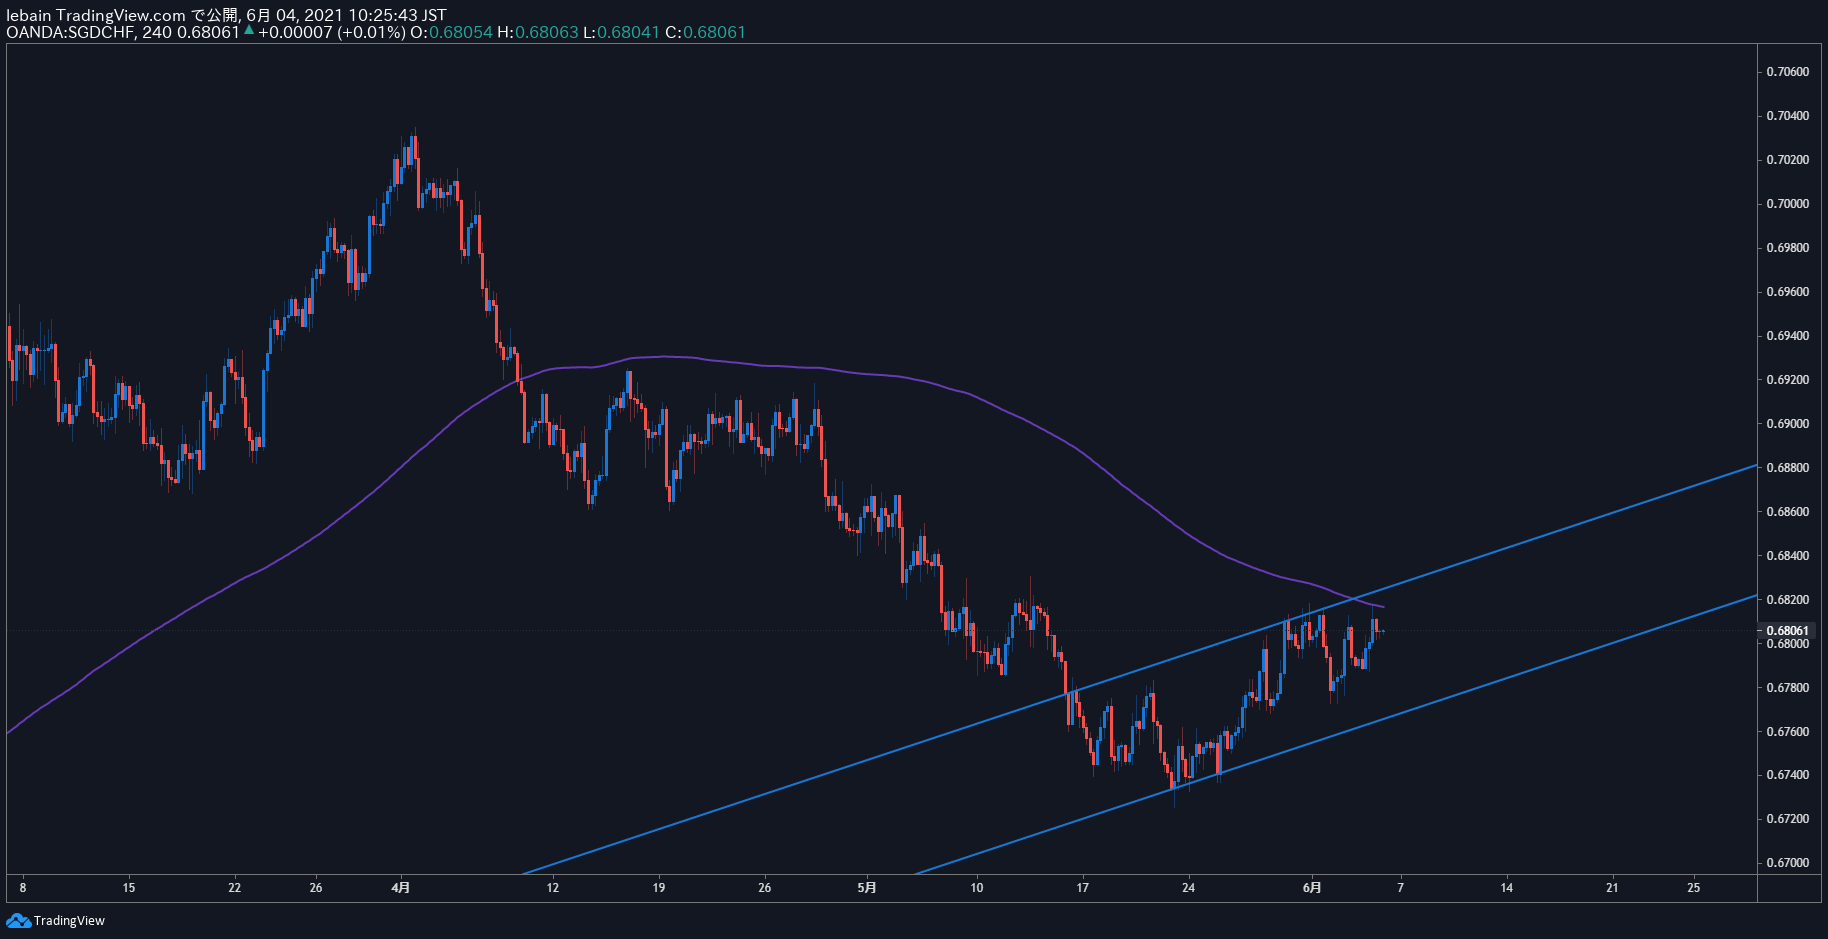Screen dimensions: 1828x939
Task: Click the 0.68400 price axis label
Action: tap(1787, 556)
